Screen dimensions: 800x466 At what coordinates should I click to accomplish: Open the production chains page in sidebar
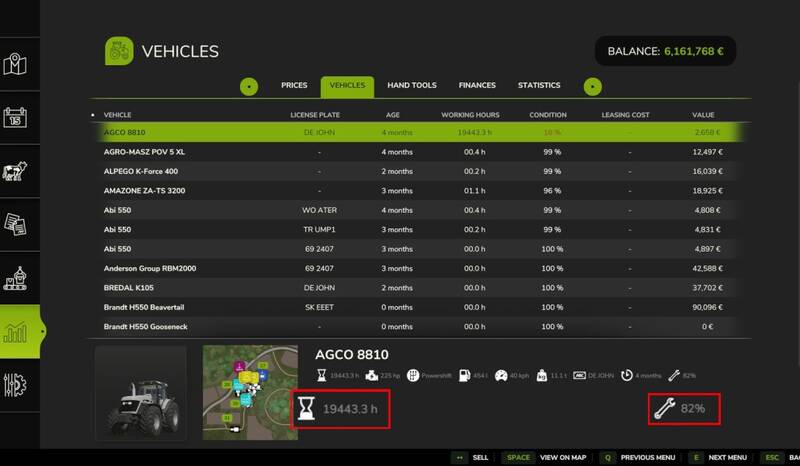17,279
